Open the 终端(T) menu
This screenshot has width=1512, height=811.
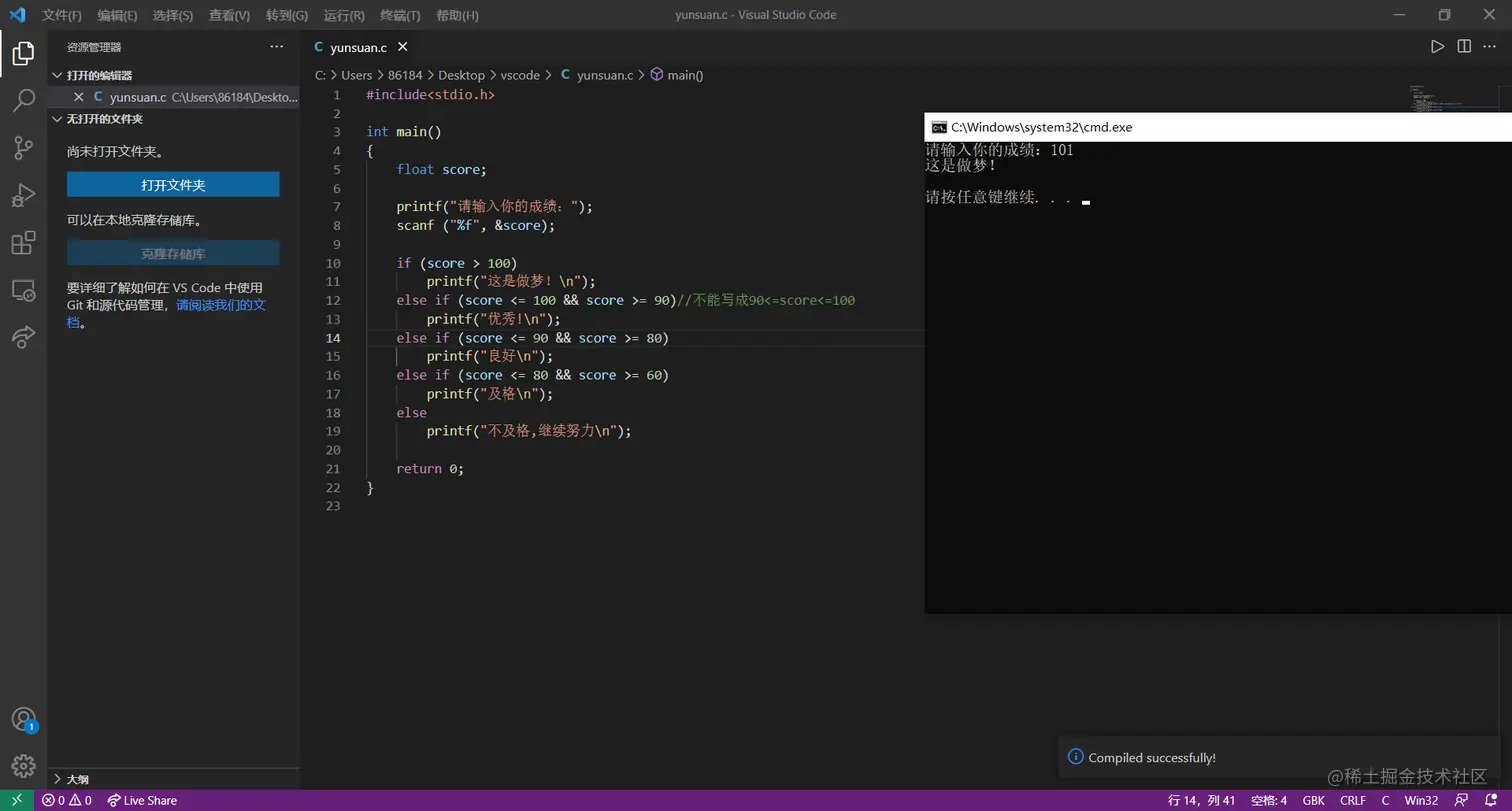(x=400, y=15)
